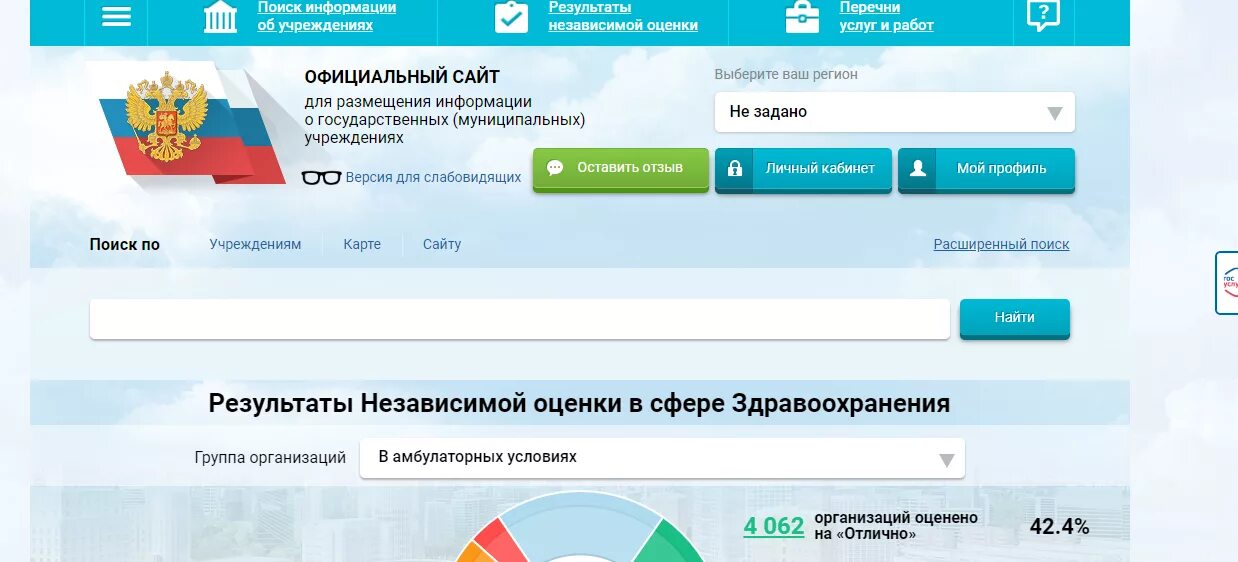Click the institution building icon
This screenshot has width=1238, height=562.
pyautogui.click(x=220, y=16)
